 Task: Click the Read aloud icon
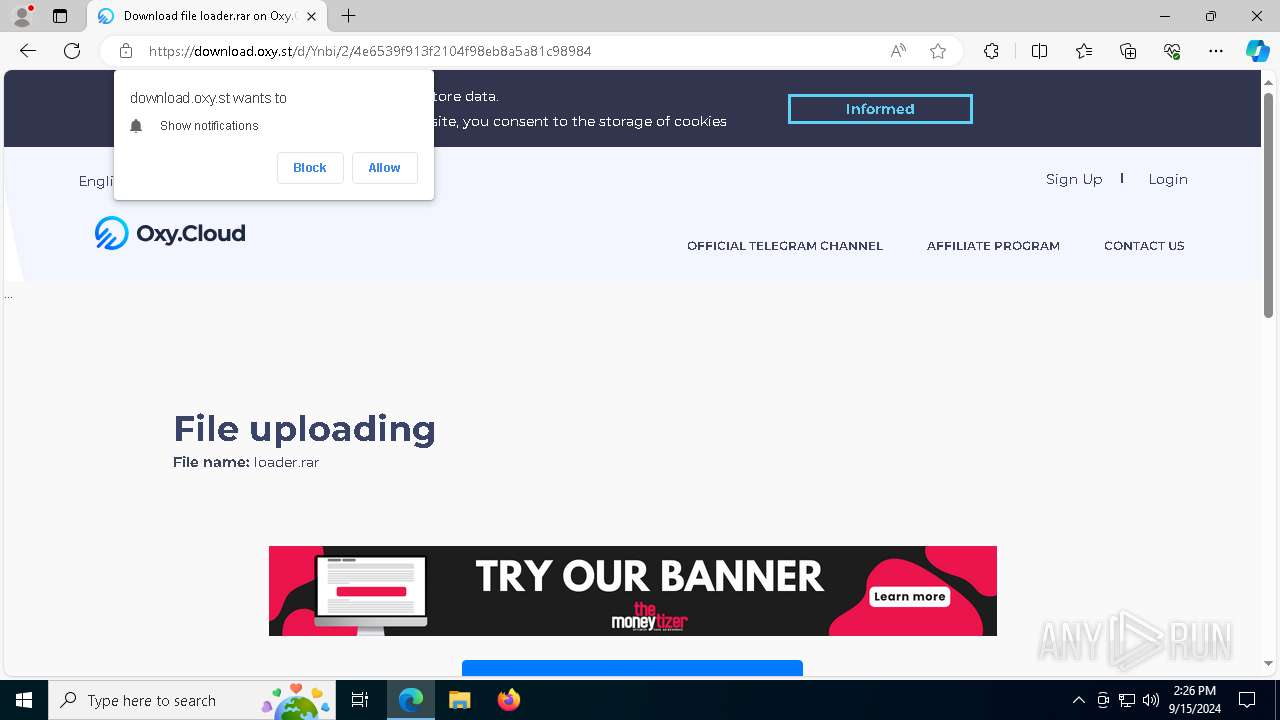[898, 51]
